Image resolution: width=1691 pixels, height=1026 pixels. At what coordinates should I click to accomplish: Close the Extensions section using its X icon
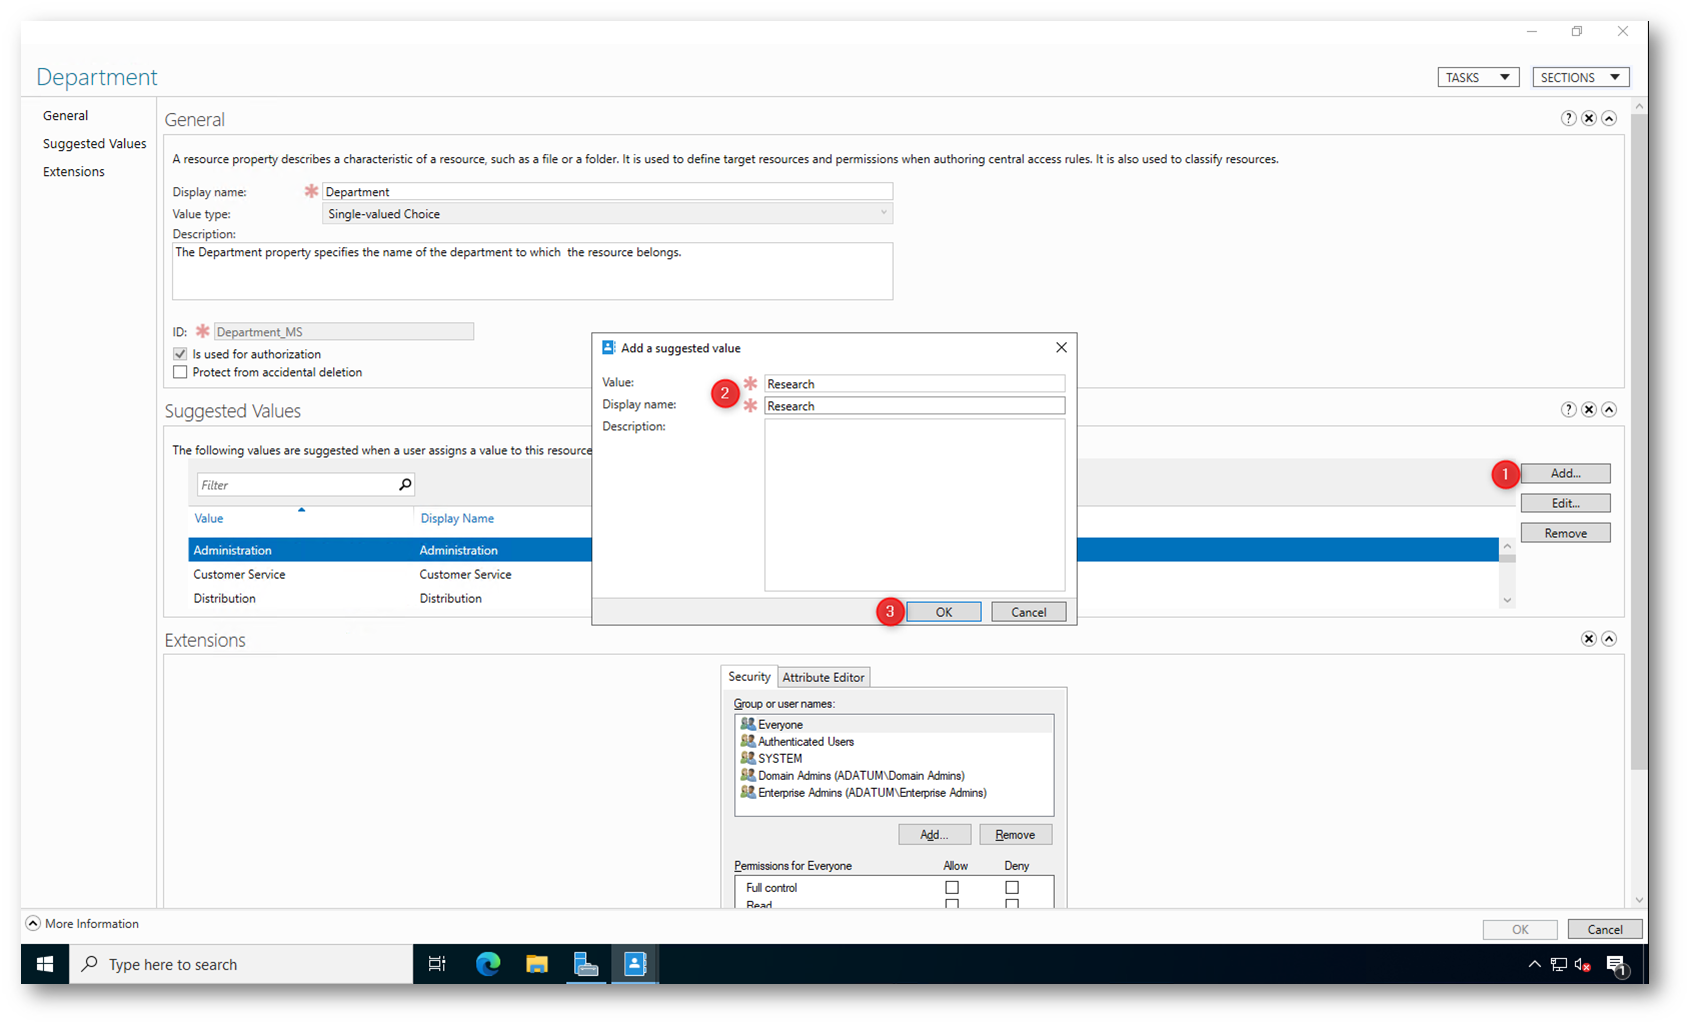click(1588, 638)
